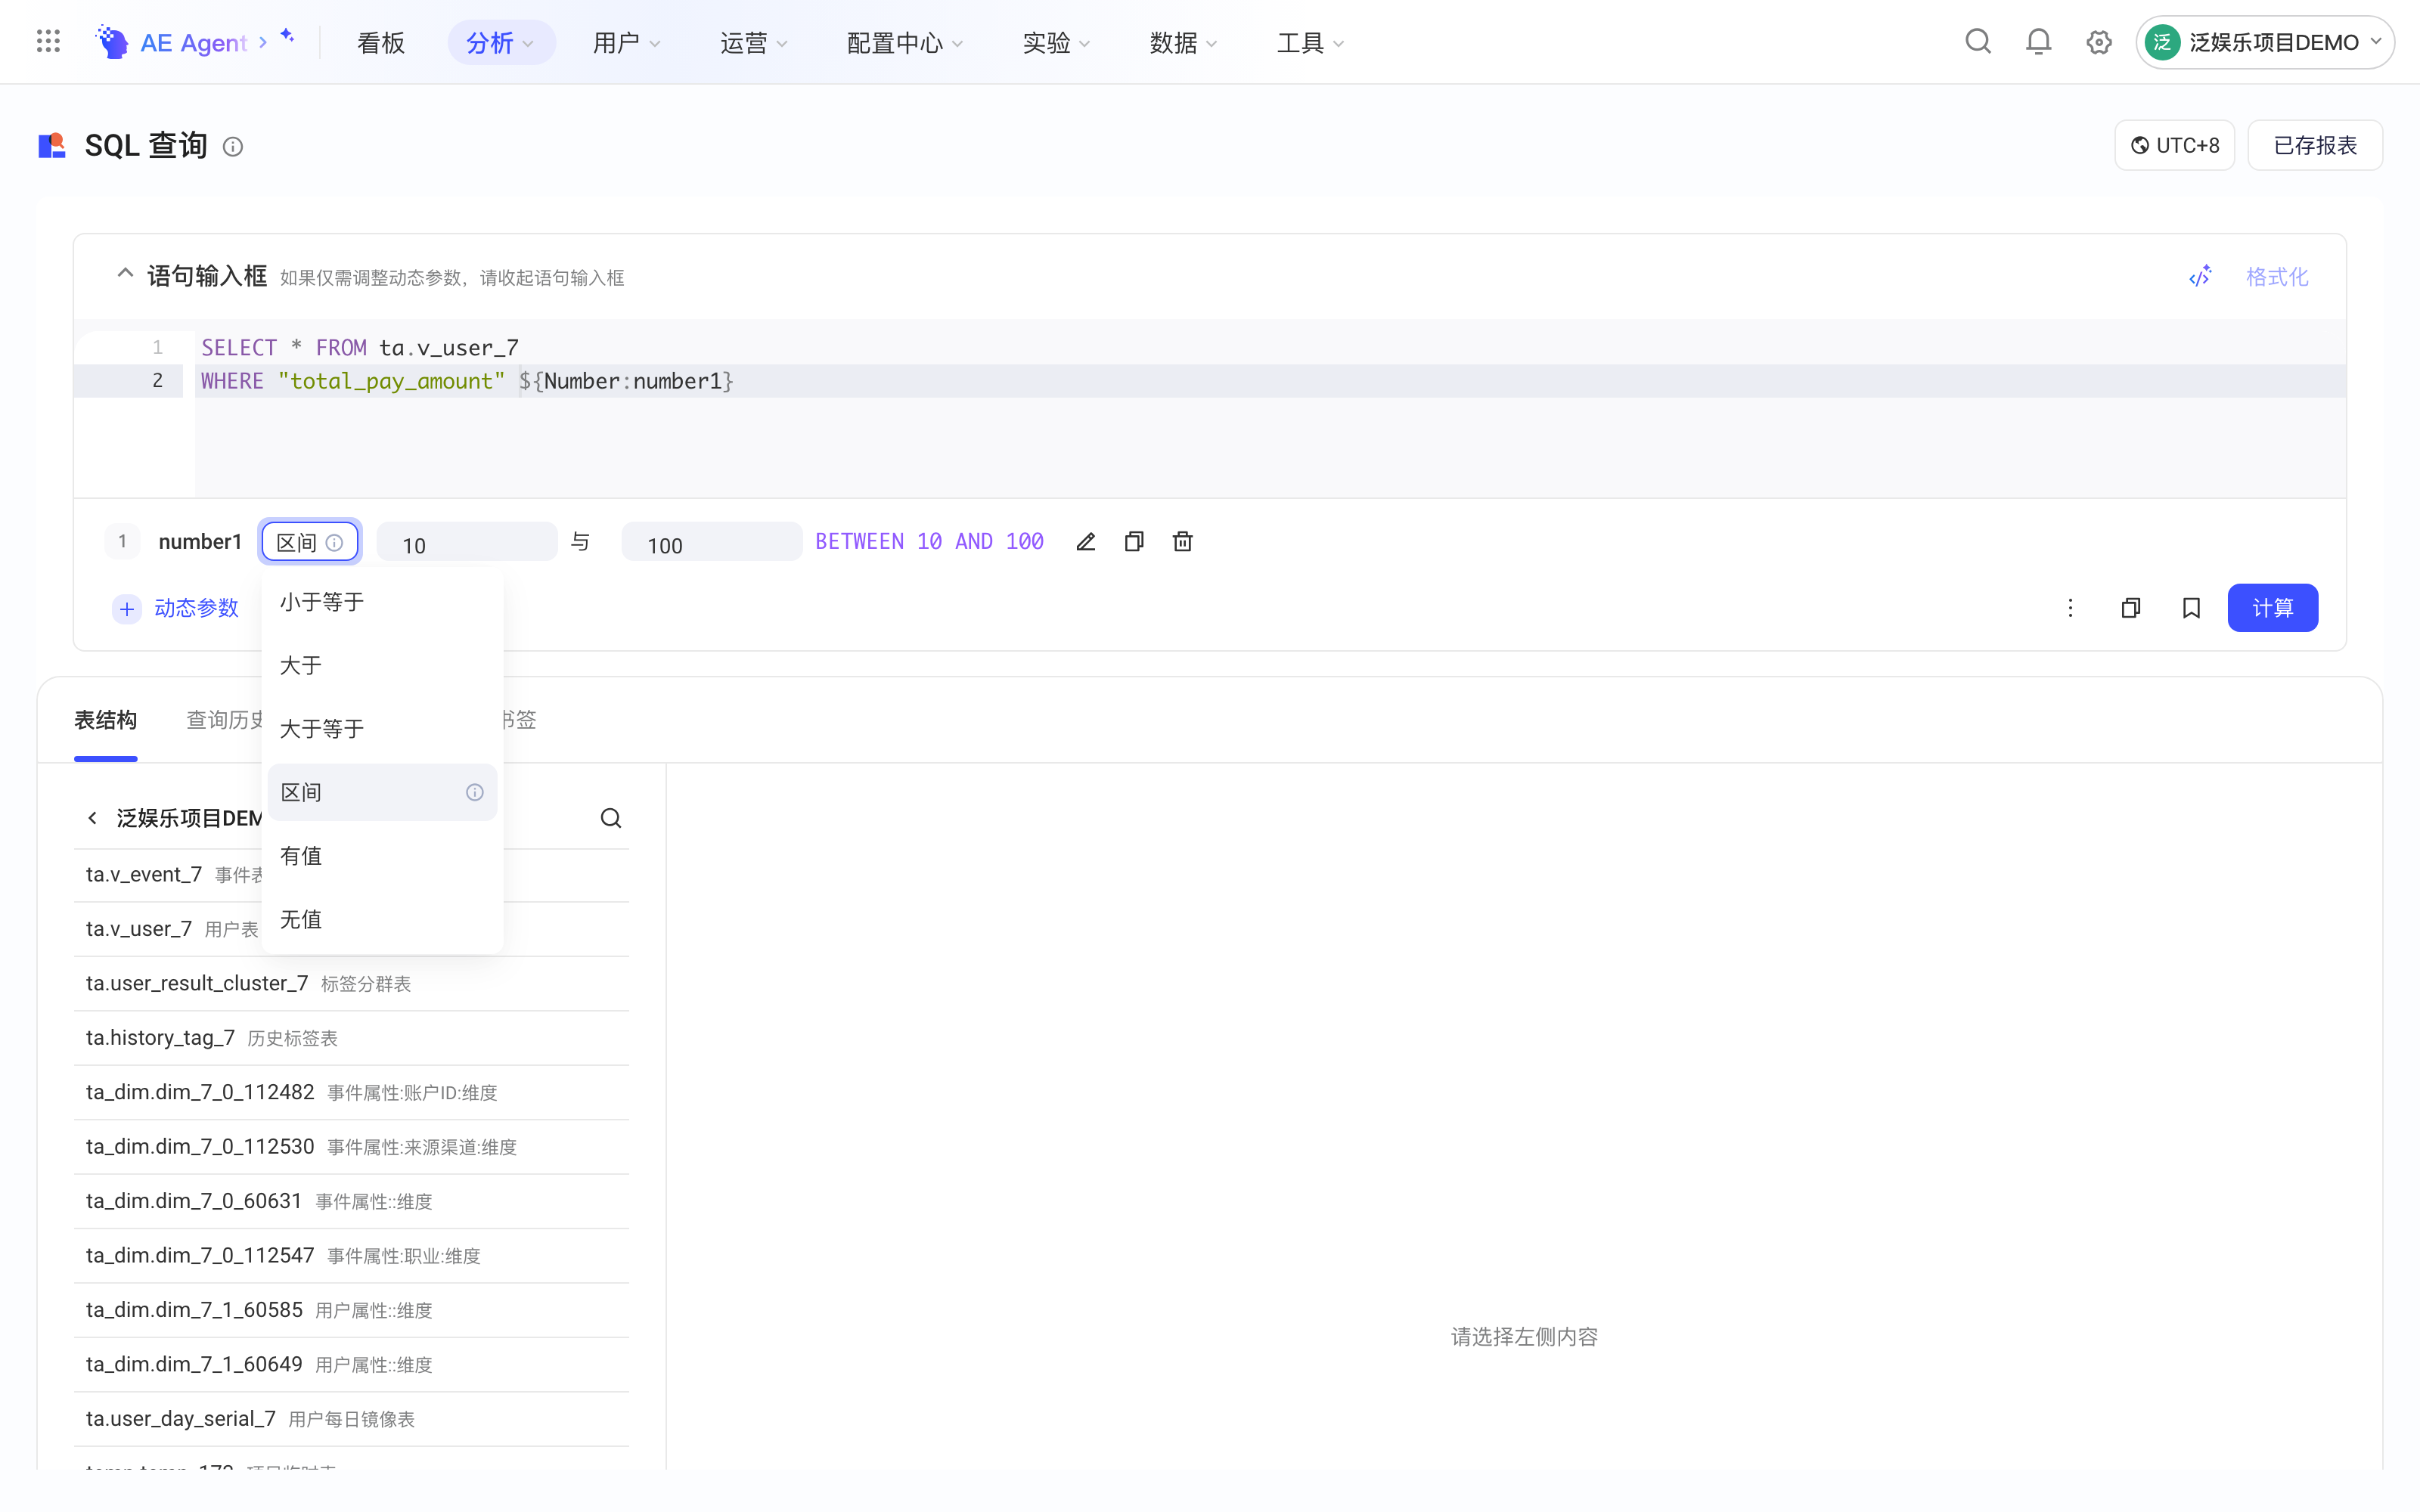
Task: Edit the number1 parameter with pencil icon
Action: tap(1086, 541)
